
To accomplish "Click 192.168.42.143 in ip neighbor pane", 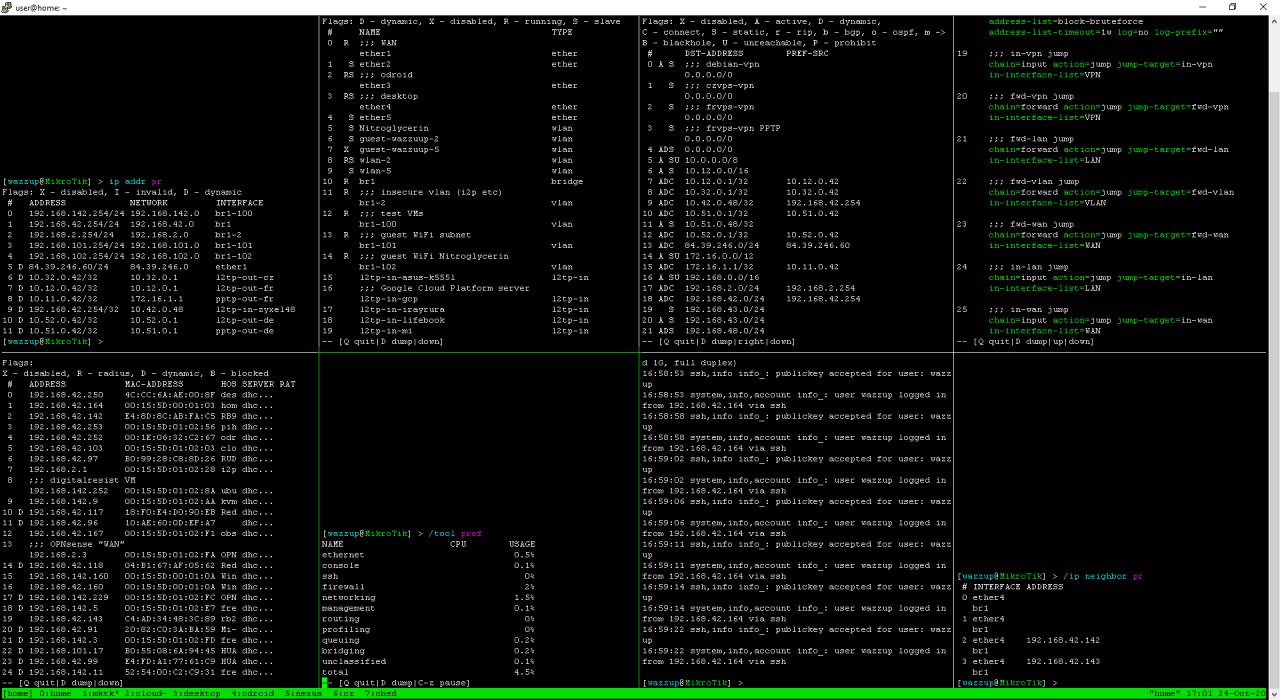I will point(1063,661).
